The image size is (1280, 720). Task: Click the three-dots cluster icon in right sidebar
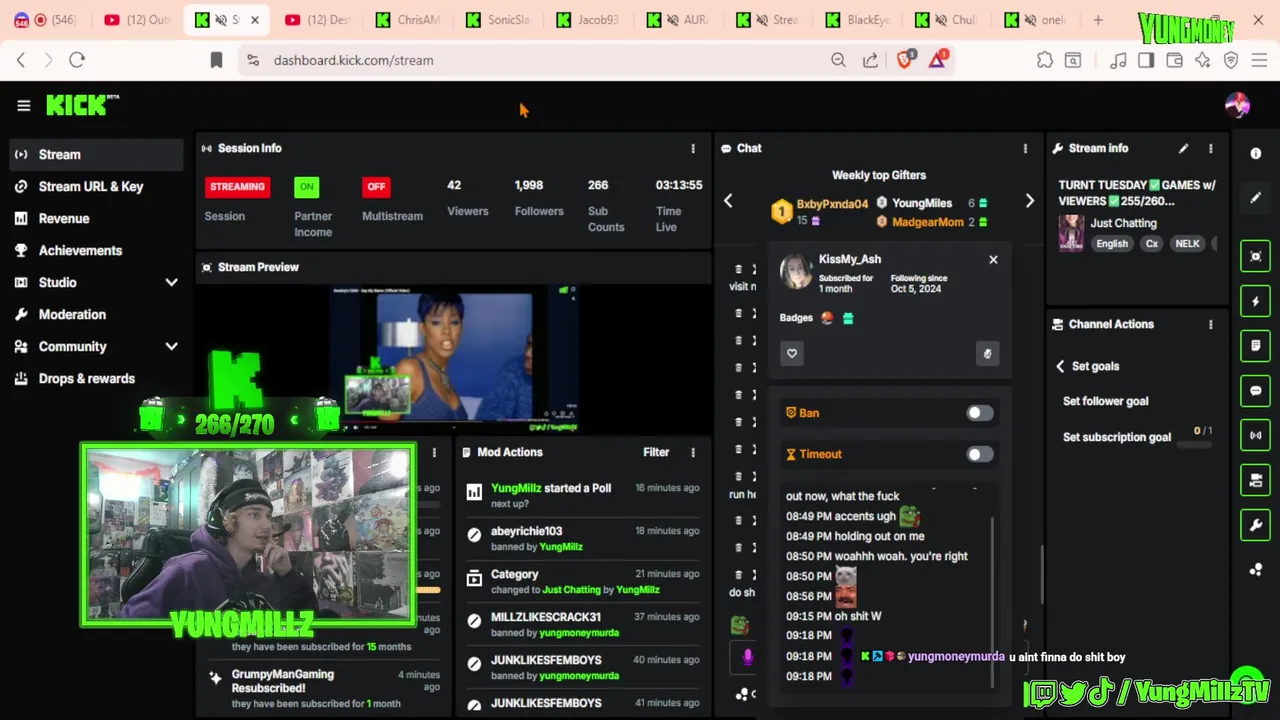point(1256,570)
